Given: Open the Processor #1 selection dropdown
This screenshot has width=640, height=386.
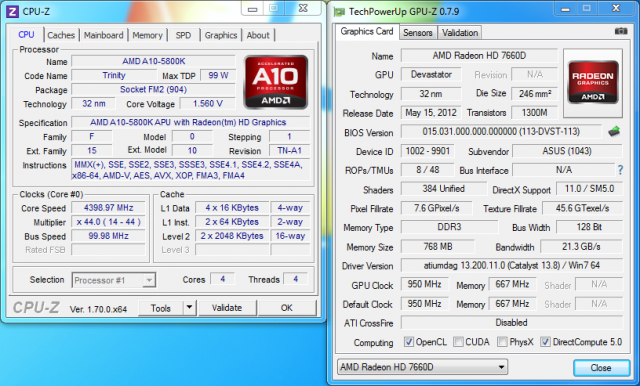Looking at the screenshot, I should [x=149, y=280].
